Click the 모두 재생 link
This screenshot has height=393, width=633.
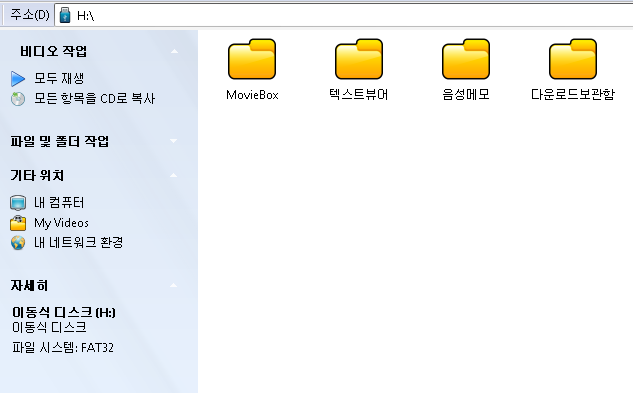coord(59,78)
